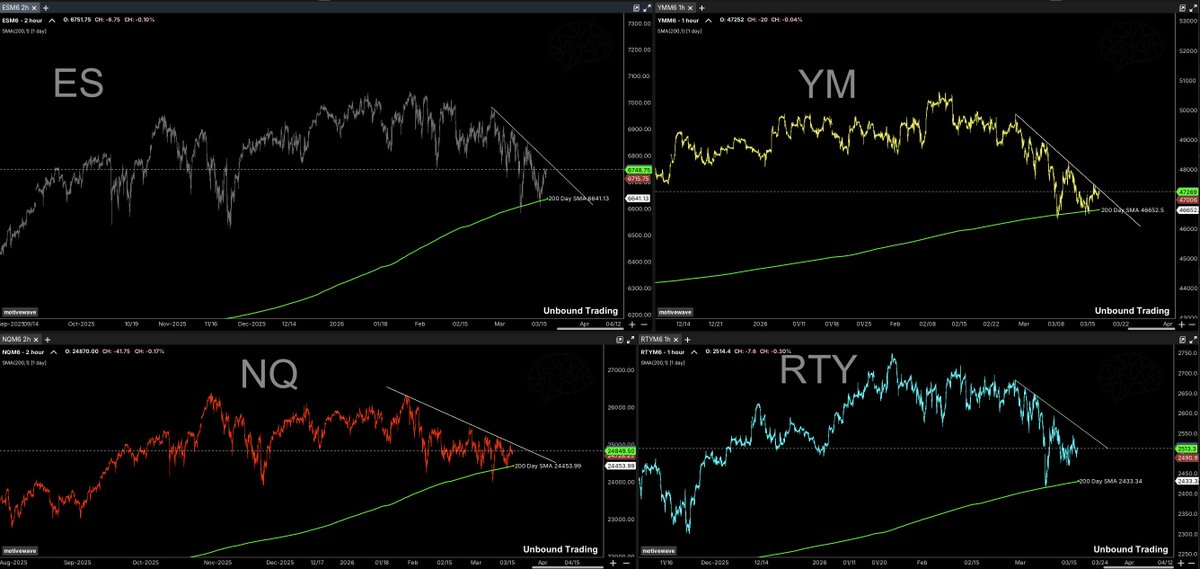
Task: Zoom out on the YM chart time axis
Action: coord(1192,324)
